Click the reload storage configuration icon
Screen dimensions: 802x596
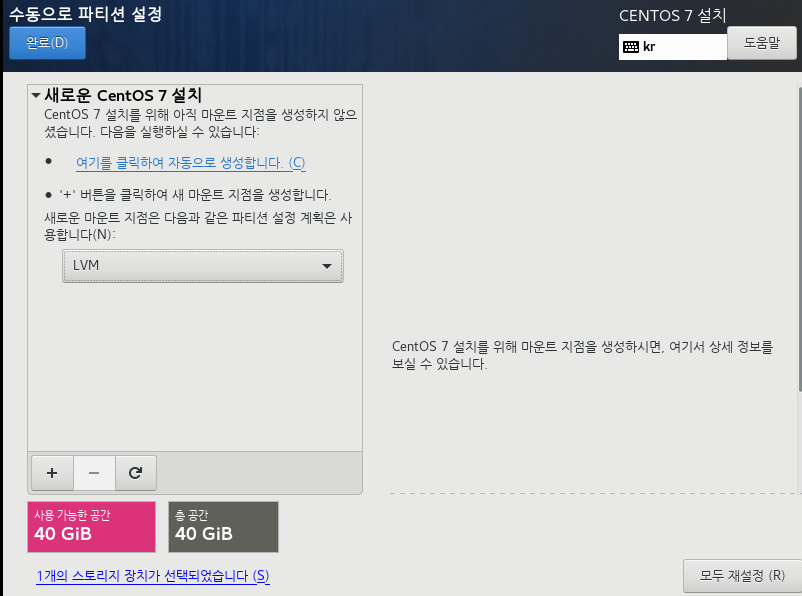pyautogui.click(x=136, y=473)
